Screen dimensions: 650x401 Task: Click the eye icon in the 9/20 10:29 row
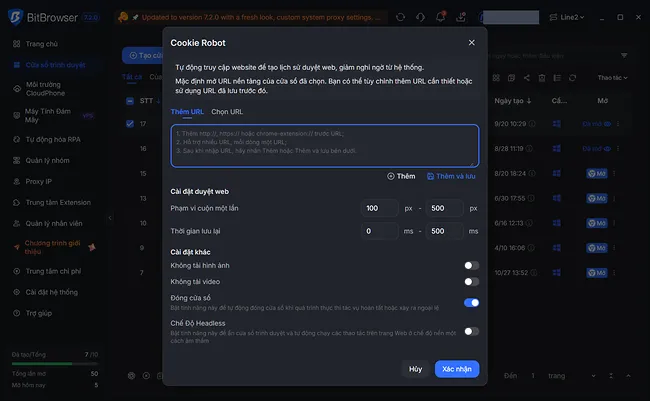pyautogui.click(x=607, y=124)
